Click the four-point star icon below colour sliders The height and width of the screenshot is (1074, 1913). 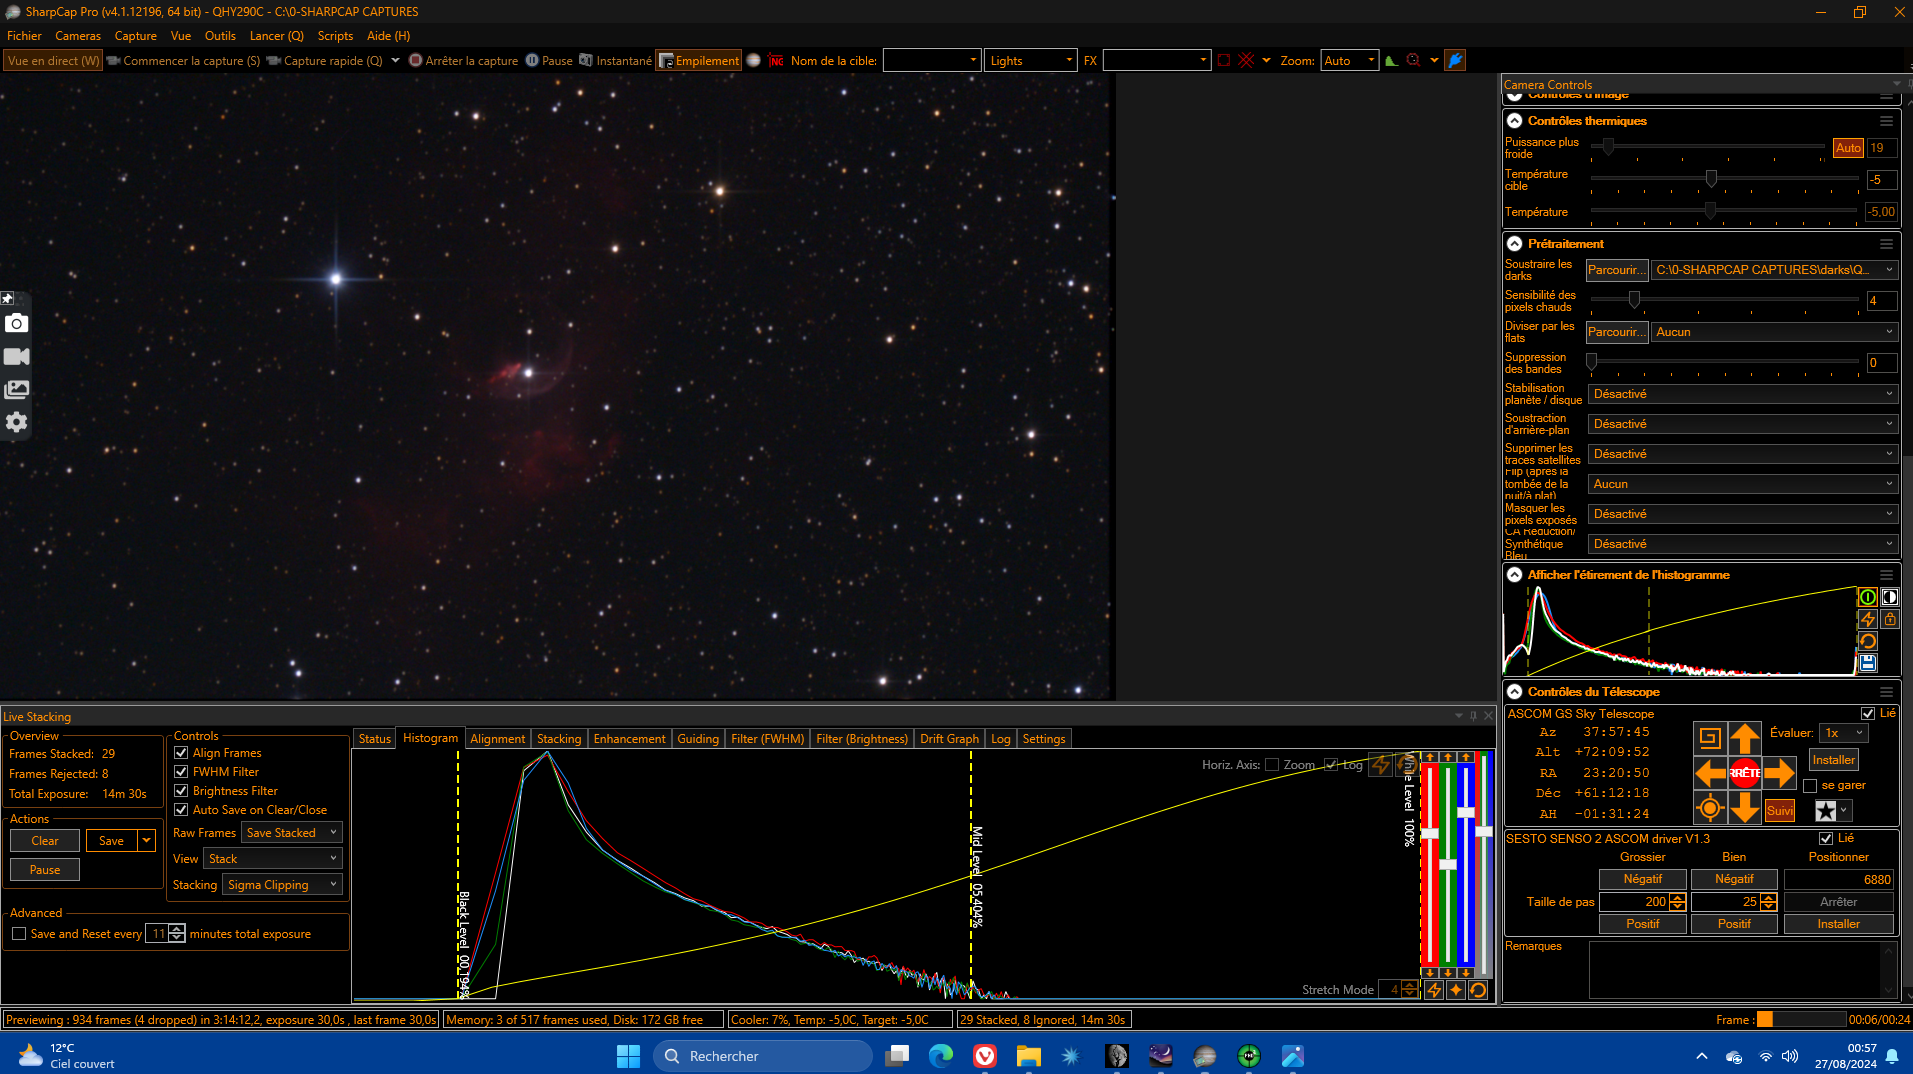click(x=1456, y=990)
